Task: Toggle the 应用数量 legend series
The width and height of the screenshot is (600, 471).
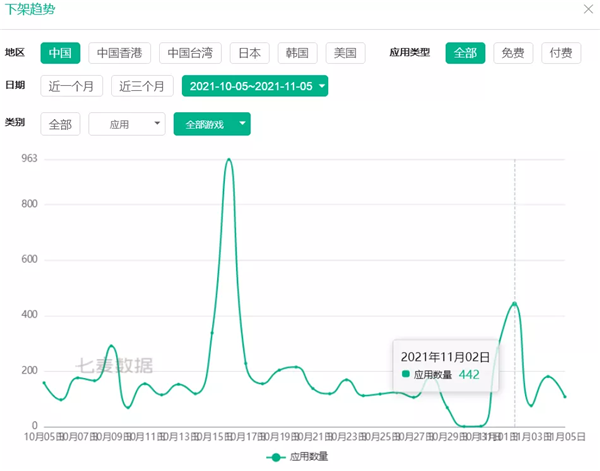Action: tap(297, 457)
